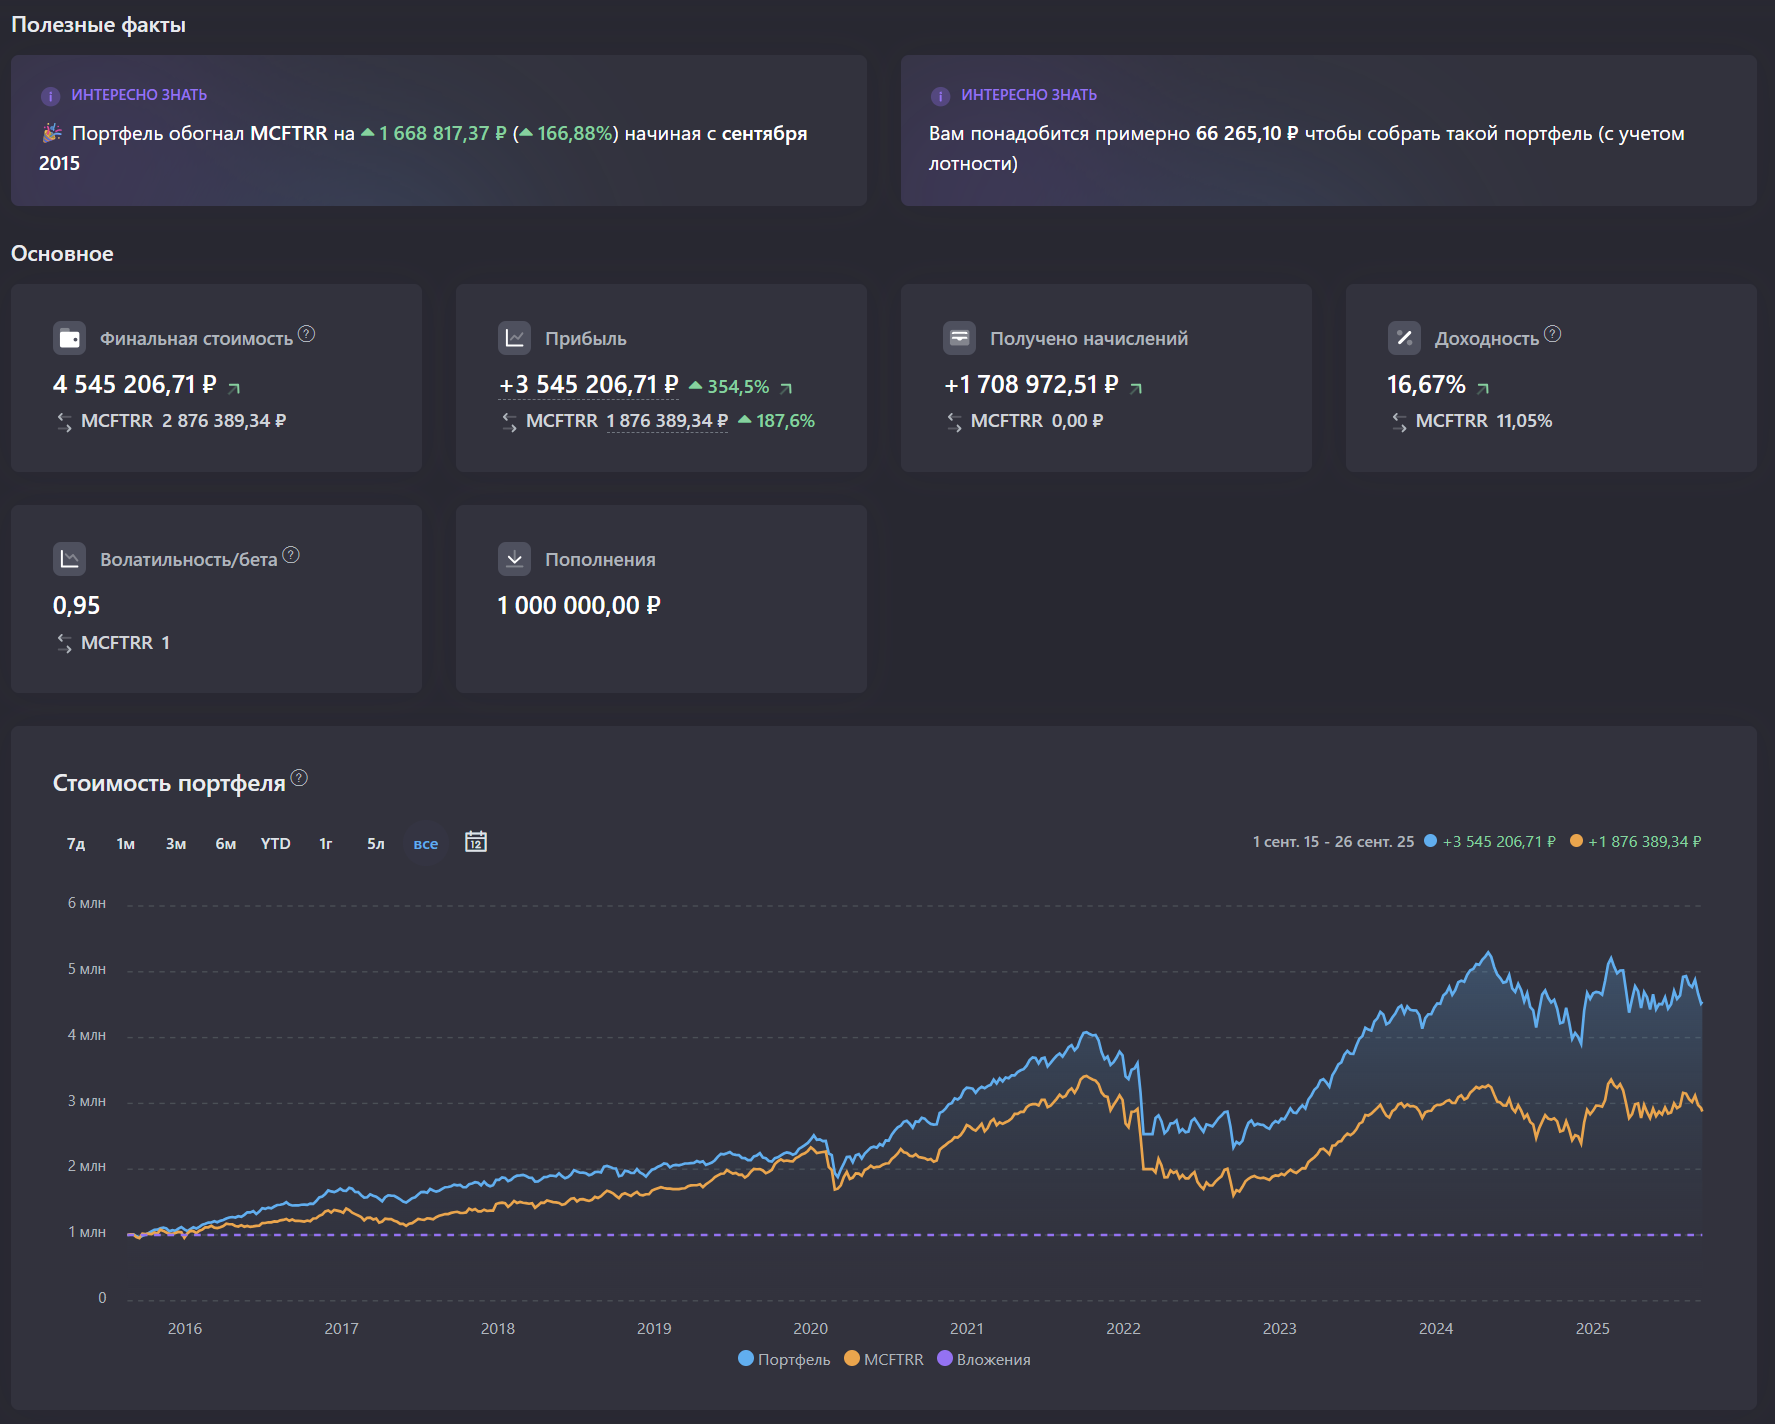Click the blue portfolio dot in chart header
Screen dimensions: 1775x1424
point(1430,841)
